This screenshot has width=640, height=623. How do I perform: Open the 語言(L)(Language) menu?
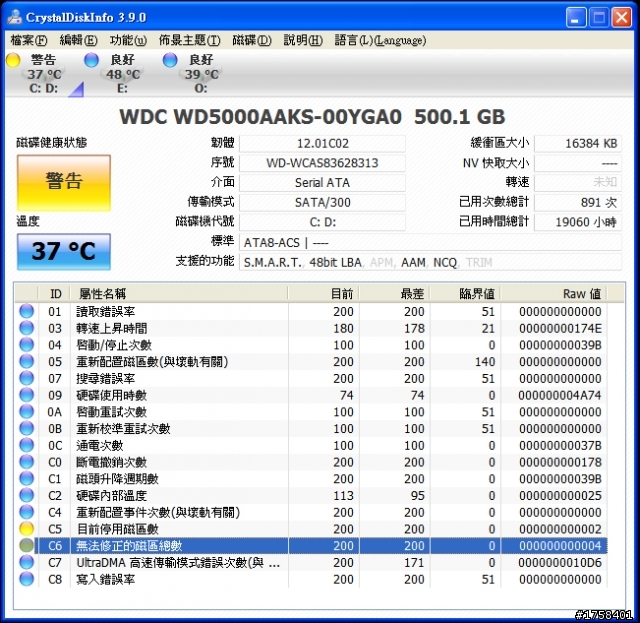pos(380,40)
